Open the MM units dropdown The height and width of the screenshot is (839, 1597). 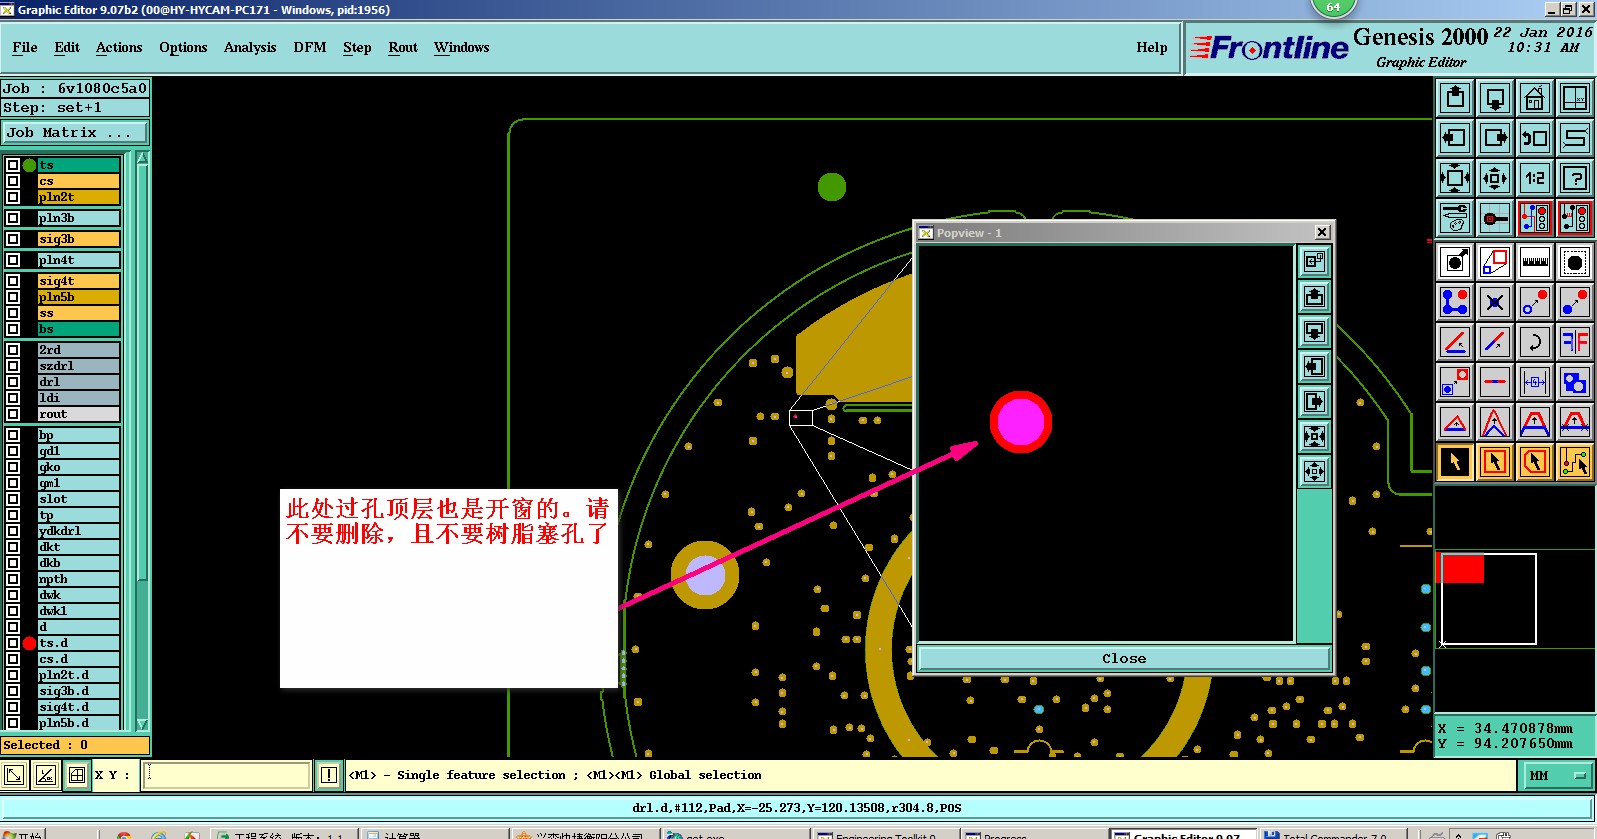pos(1557,775)
